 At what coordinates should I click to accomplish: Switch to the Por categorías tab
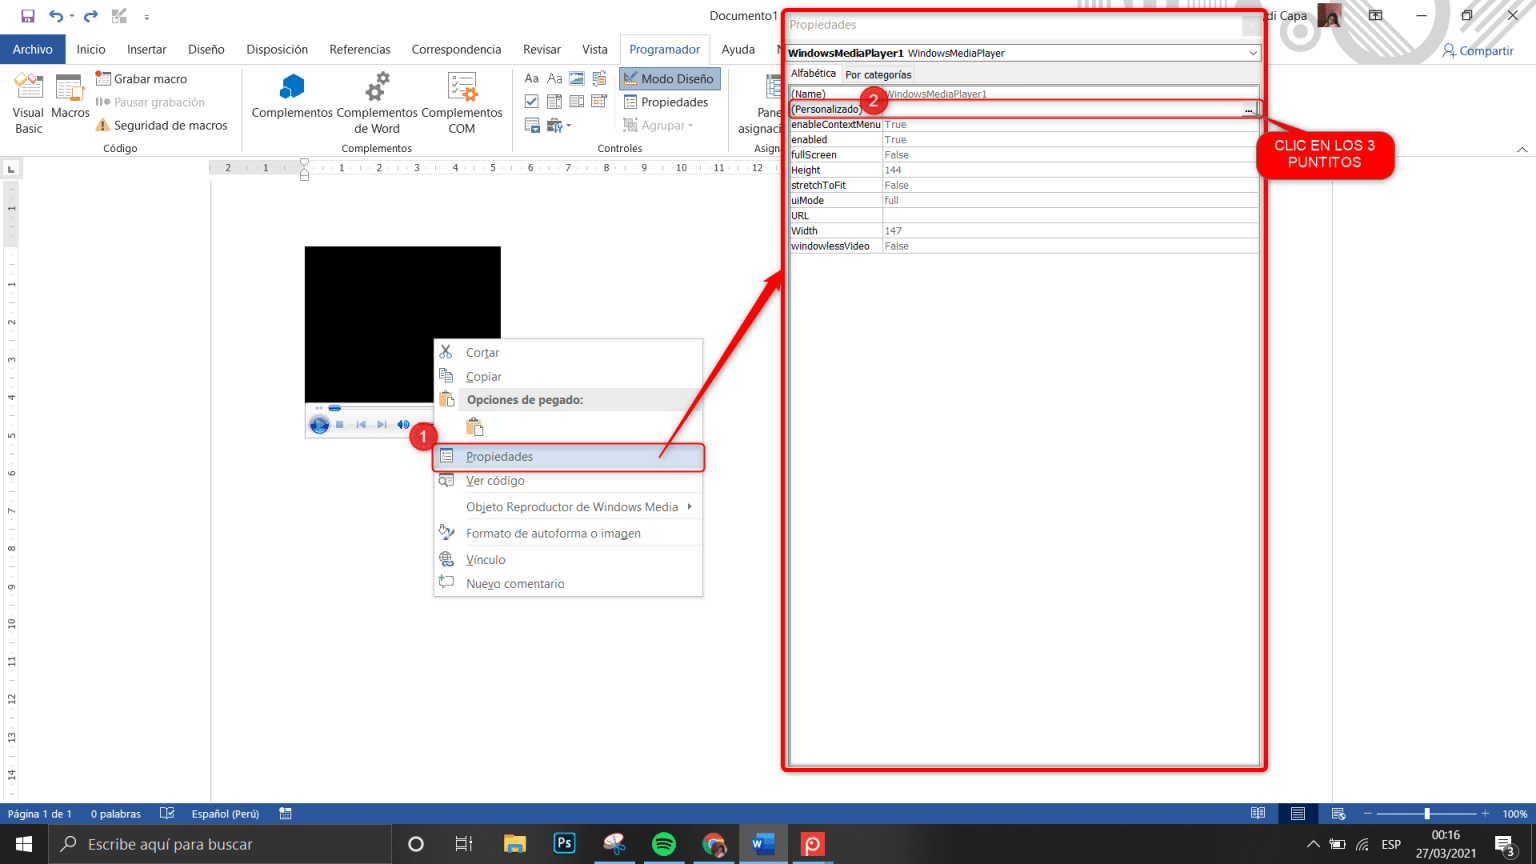[x=878, y=73]
